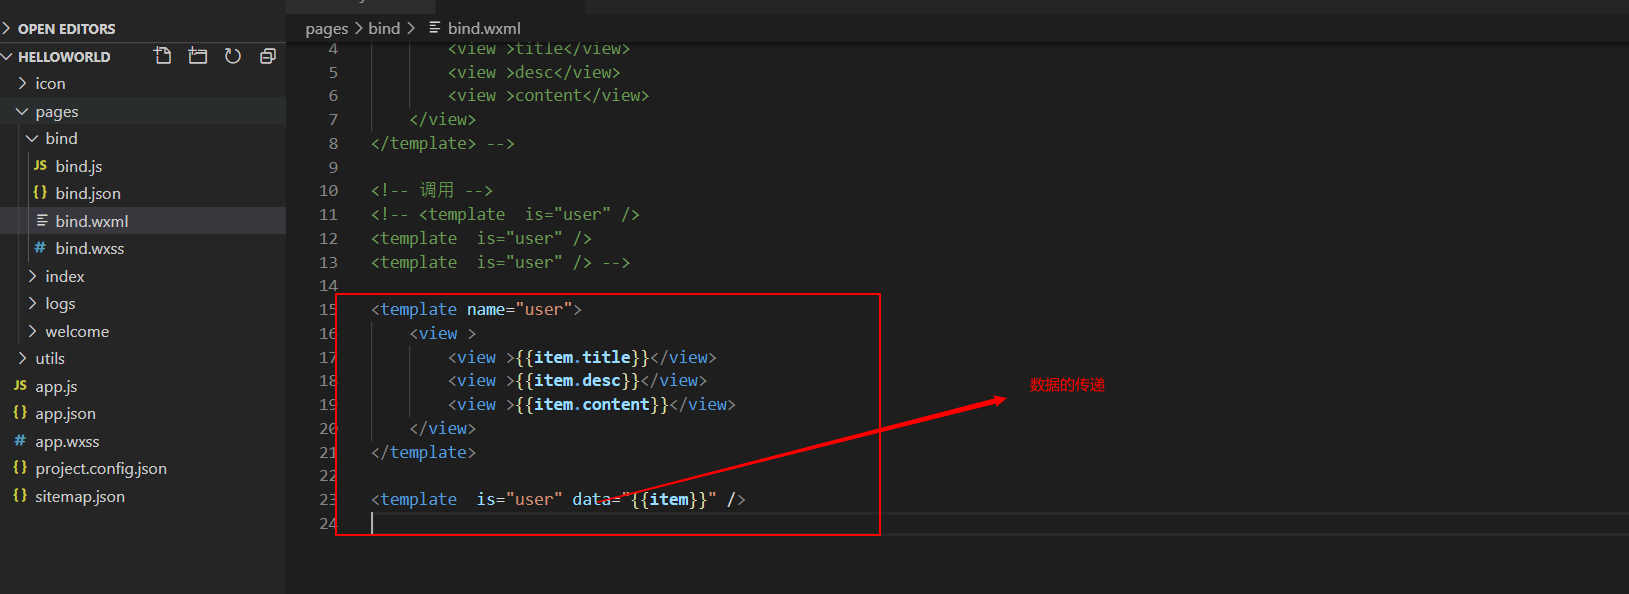Click the New File icon in HELLOWORLD header
1629x594 pixels.
163,56
